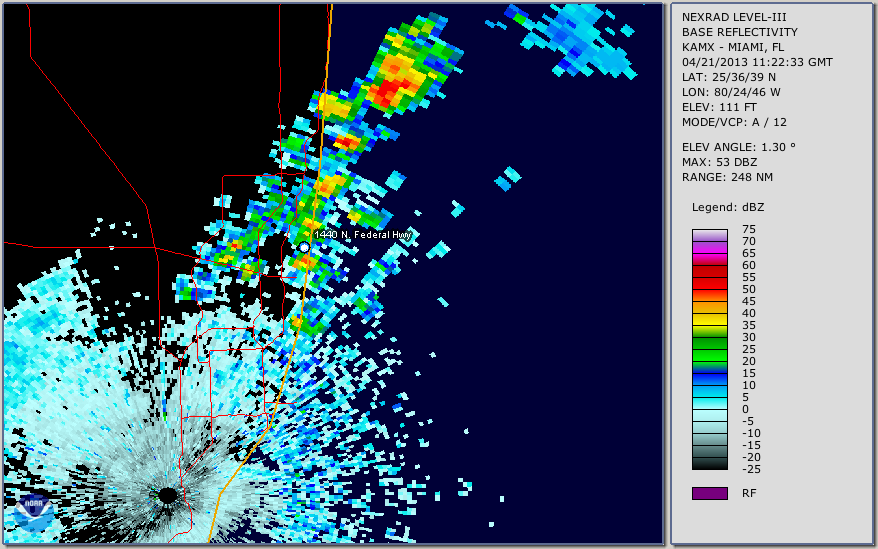Click the '04/21/2013 11:22:33 GMT' timestamp
The width and height of the screenshot is (878, 549).
point(757,62)
